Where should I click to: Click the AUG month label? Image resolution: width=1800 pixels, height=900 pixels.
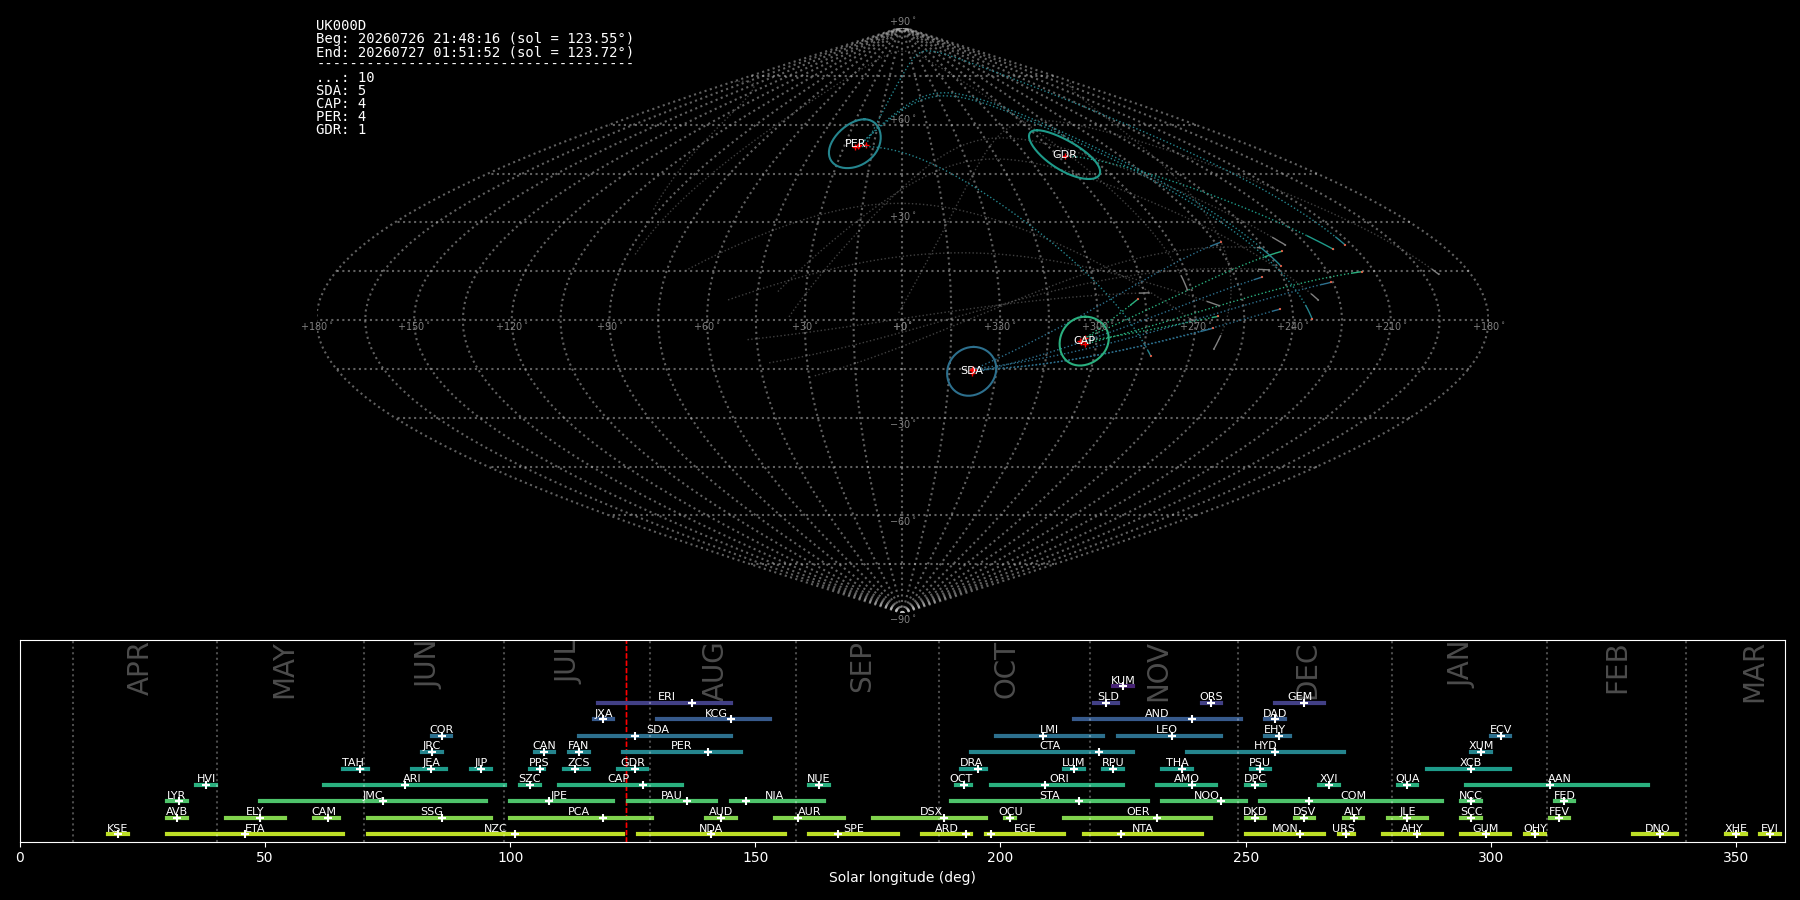(713, 672)
